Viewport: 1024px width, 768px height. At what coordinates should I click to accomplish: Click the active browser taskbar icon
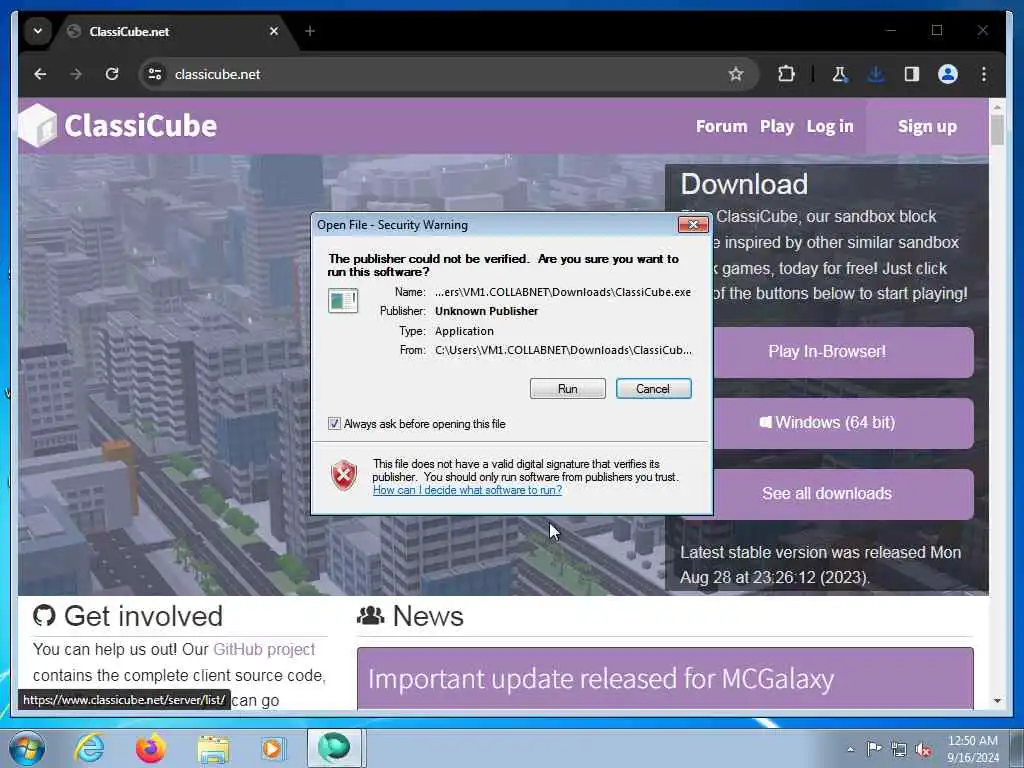pos(334,748)
